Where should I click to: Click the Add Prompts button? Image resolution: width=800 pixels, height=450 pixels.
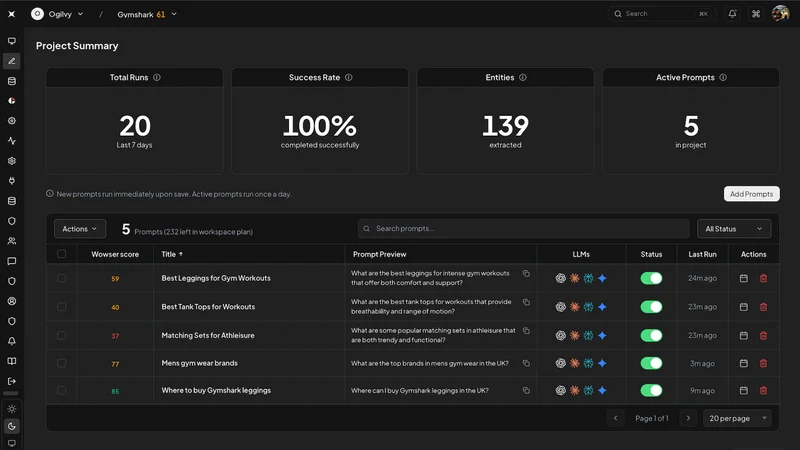pyautogui.click(x=752, y=194)
